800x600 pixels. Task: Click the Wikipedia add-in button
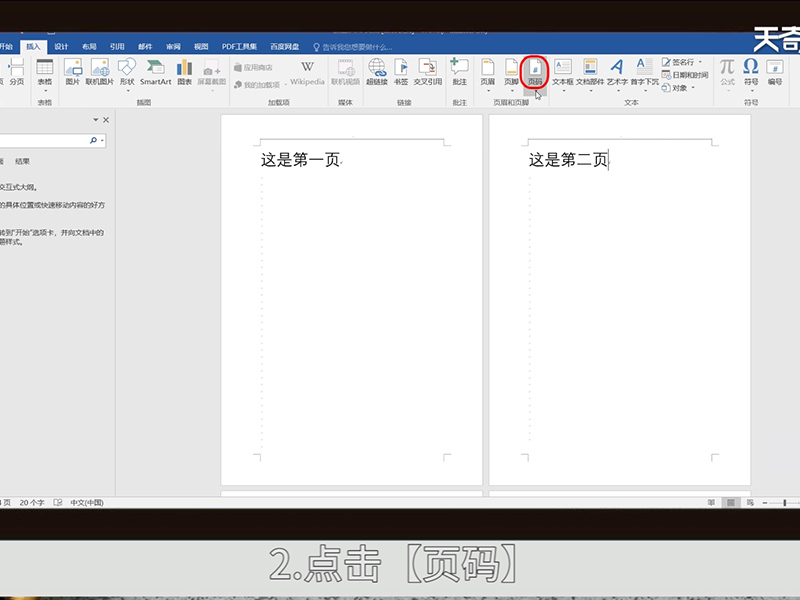pos(307,70)
